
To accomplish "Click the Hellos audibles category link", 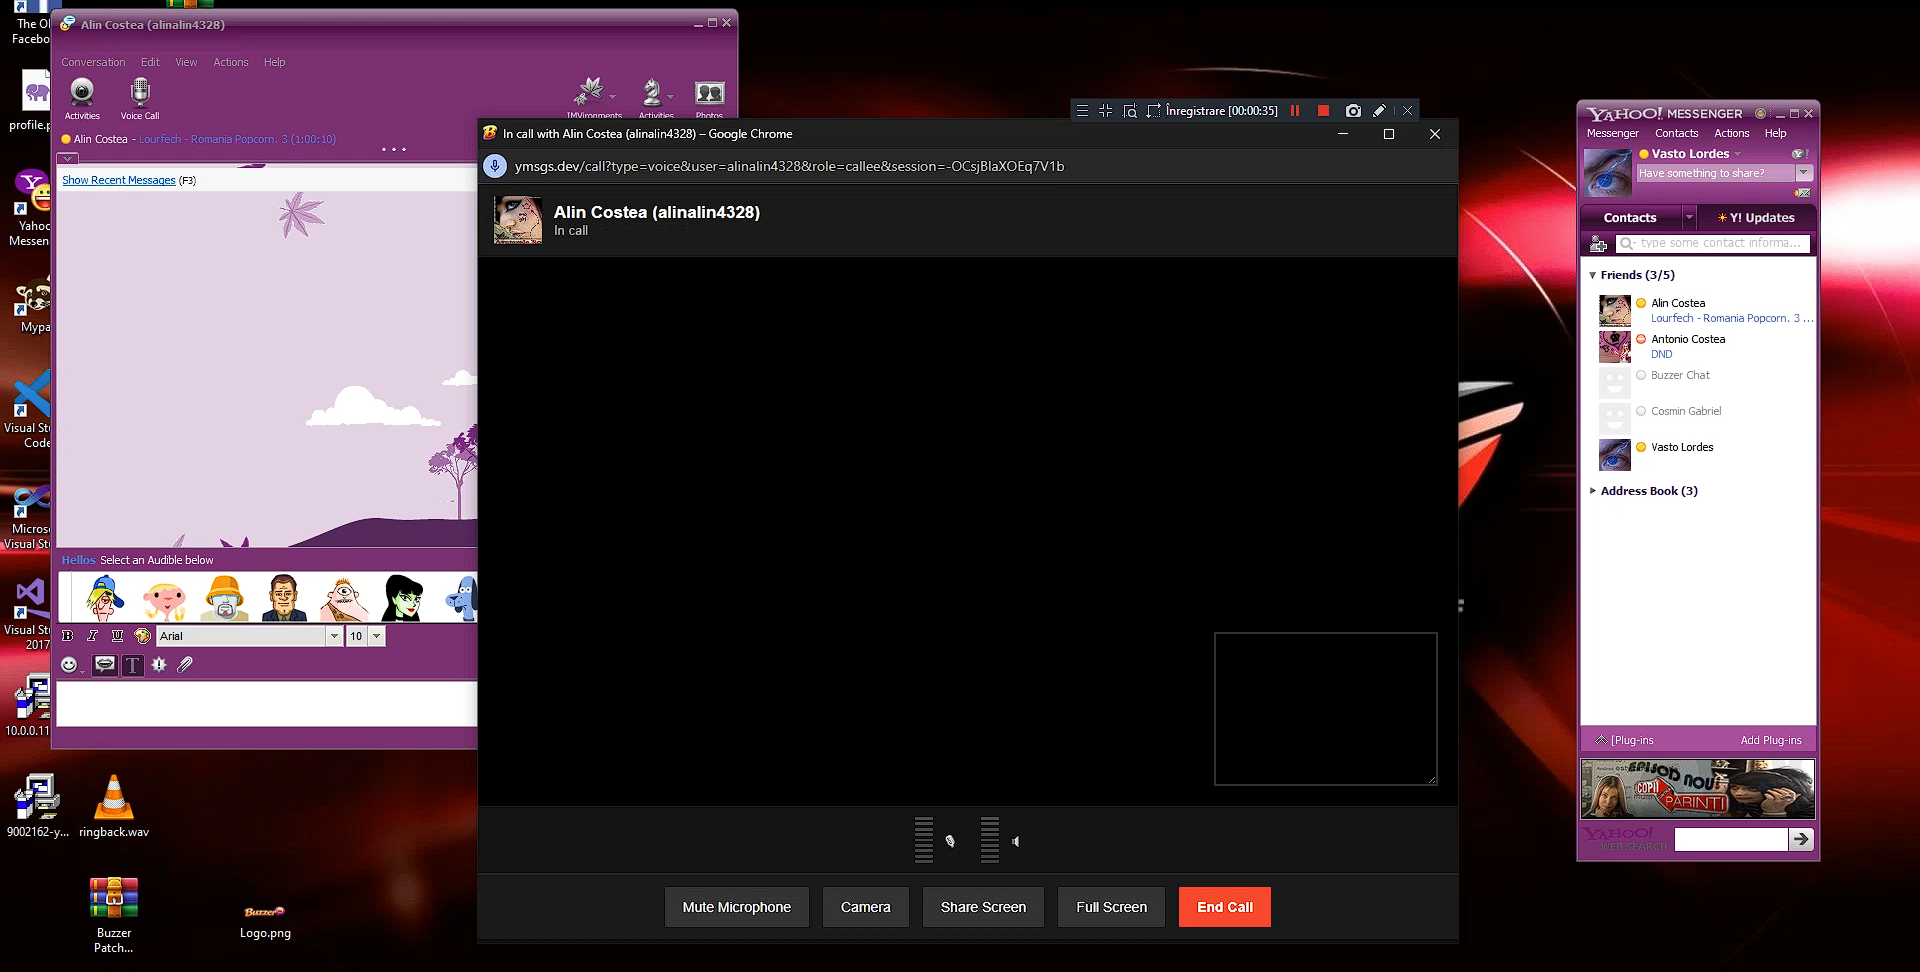I will click(x=78, y=560).
